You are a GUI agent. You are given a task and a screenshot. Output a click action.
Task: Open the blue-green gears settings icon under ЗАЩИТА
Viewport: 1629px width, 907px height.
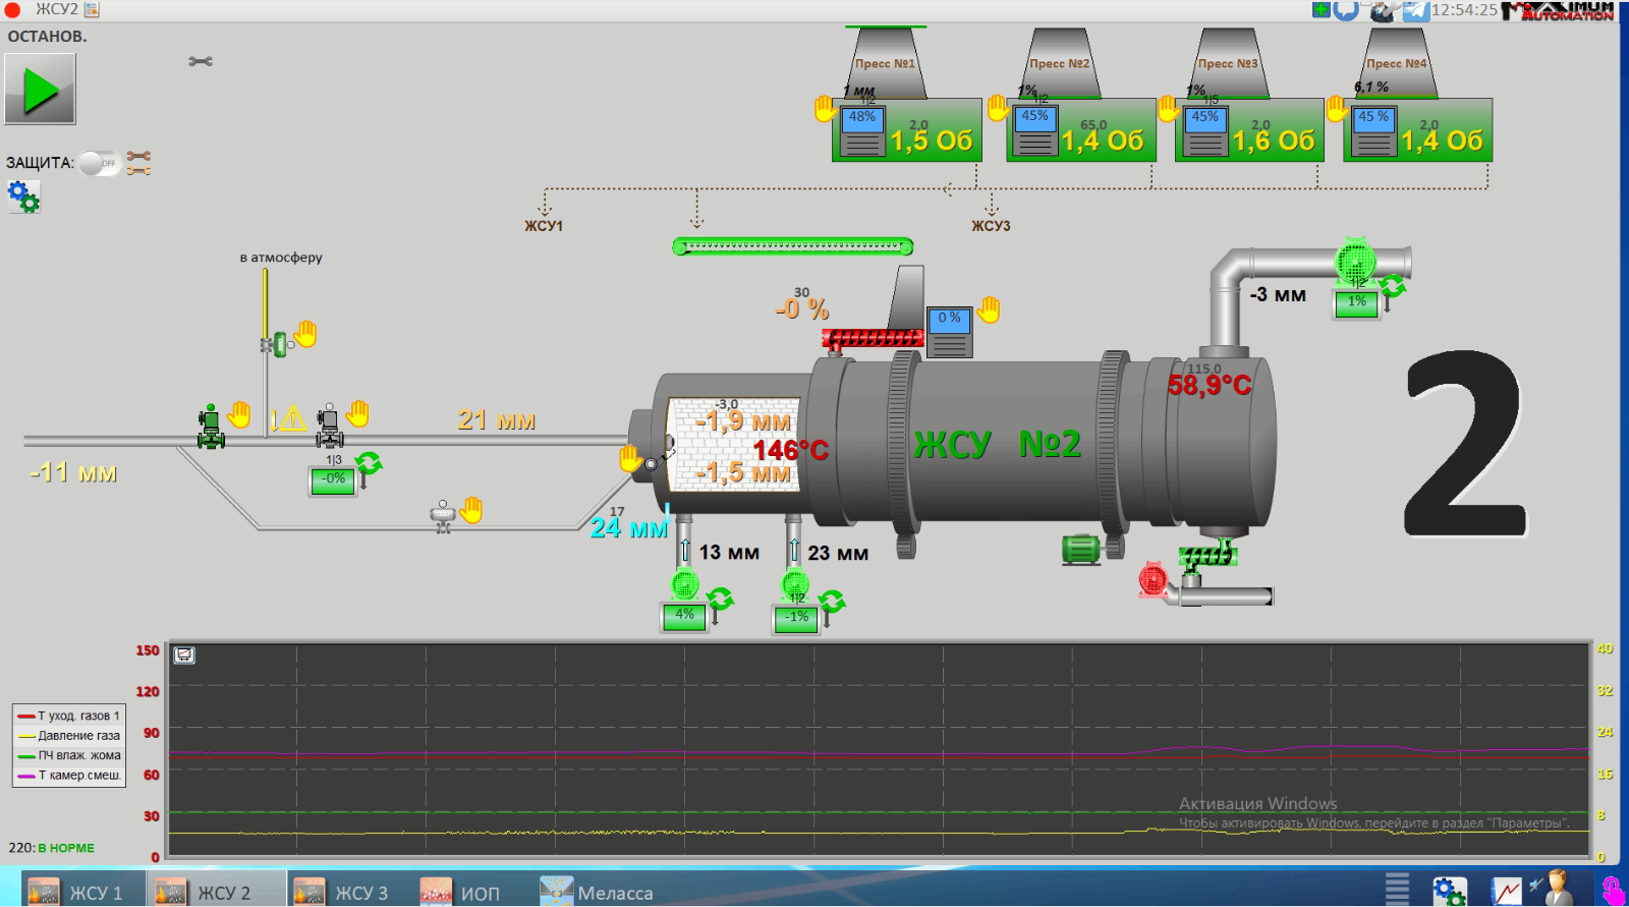[x=23, y=197]
